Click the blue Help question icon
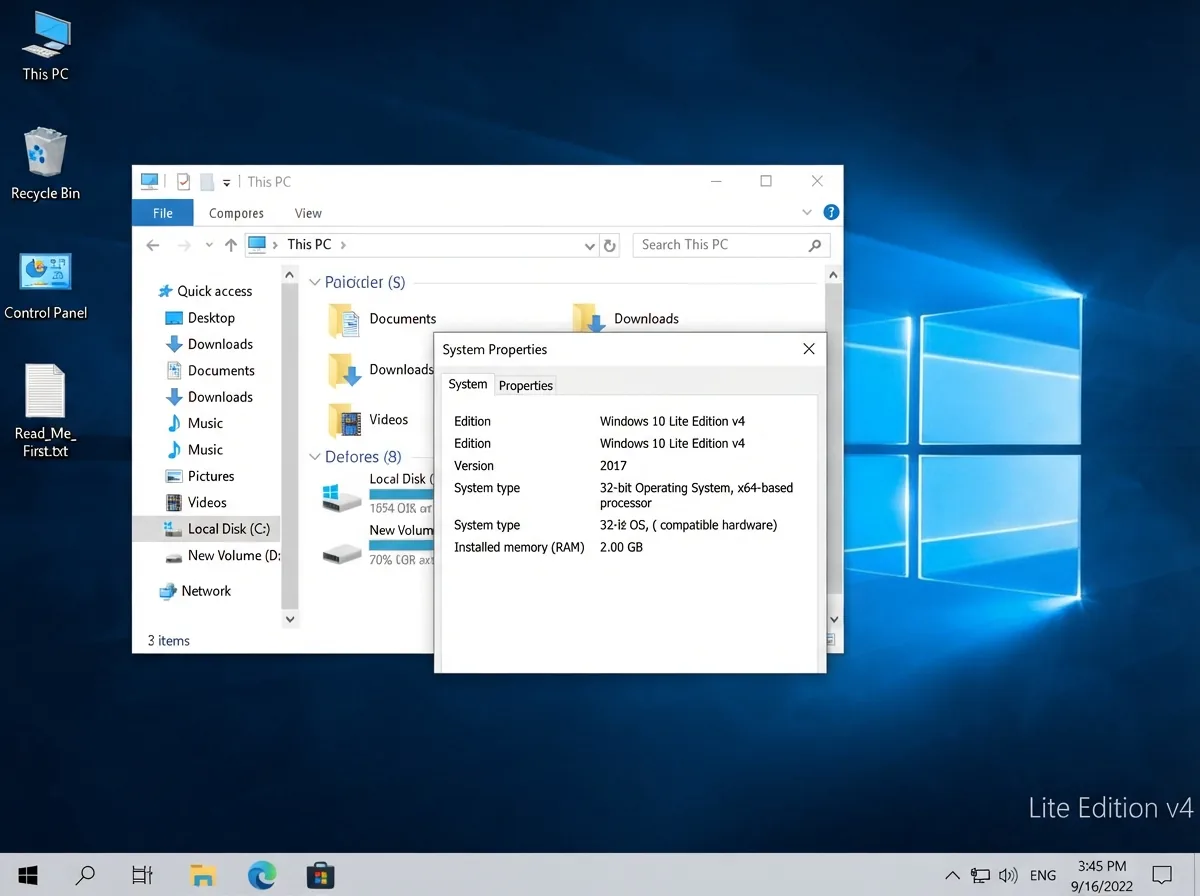Viewport: 1200px width, 896px height. coord(831,213)
